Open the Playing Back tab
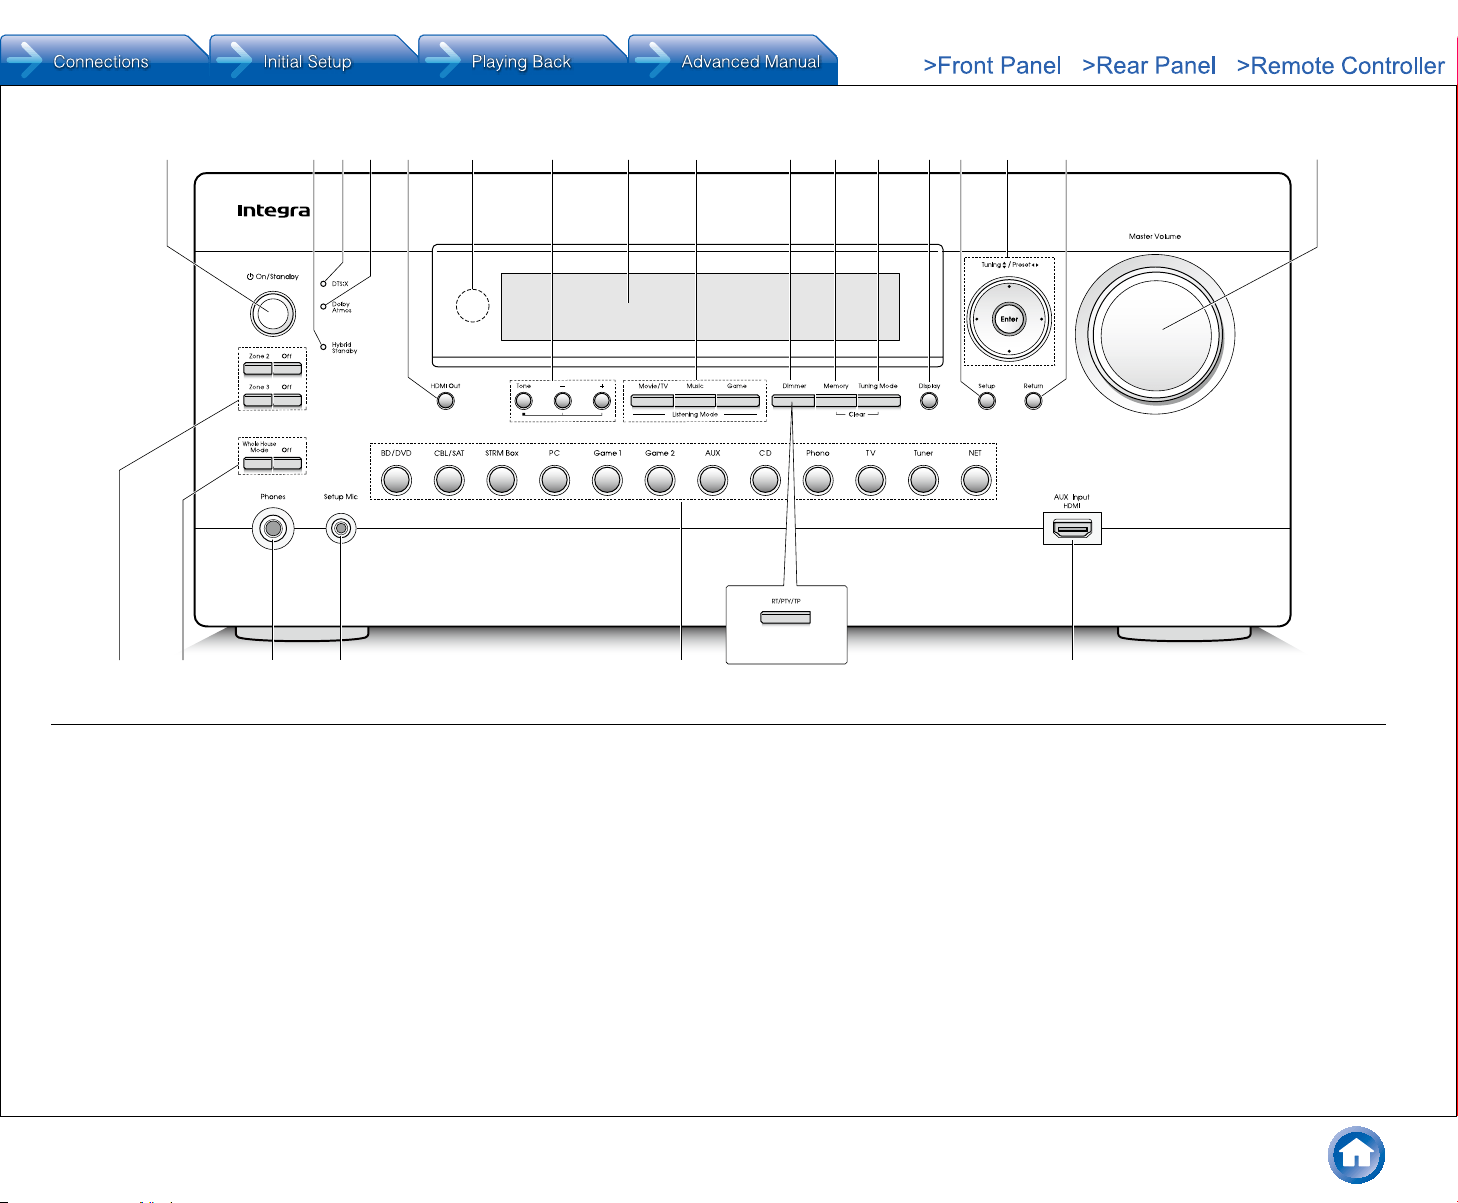1458x1203 pixels. click(x=523, y=60)
